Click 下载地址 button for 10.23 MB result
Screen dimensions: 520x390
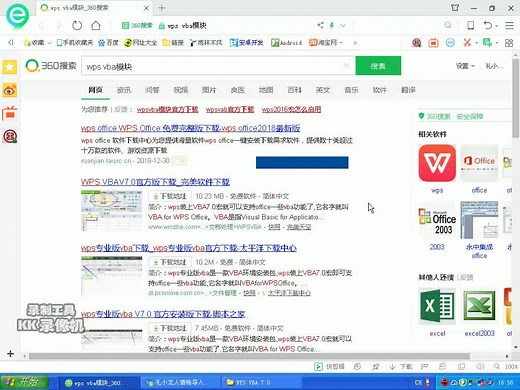click(x=170, y=196)
